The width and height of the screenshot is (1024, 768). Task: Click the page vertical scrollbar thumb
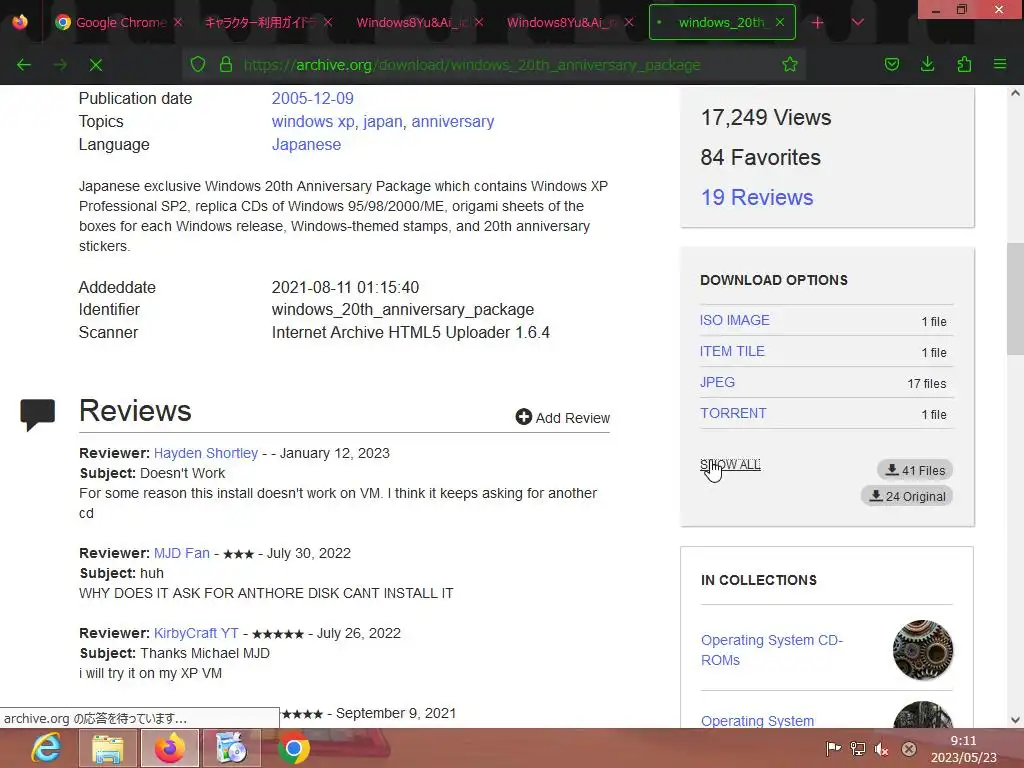point(1015,299)
